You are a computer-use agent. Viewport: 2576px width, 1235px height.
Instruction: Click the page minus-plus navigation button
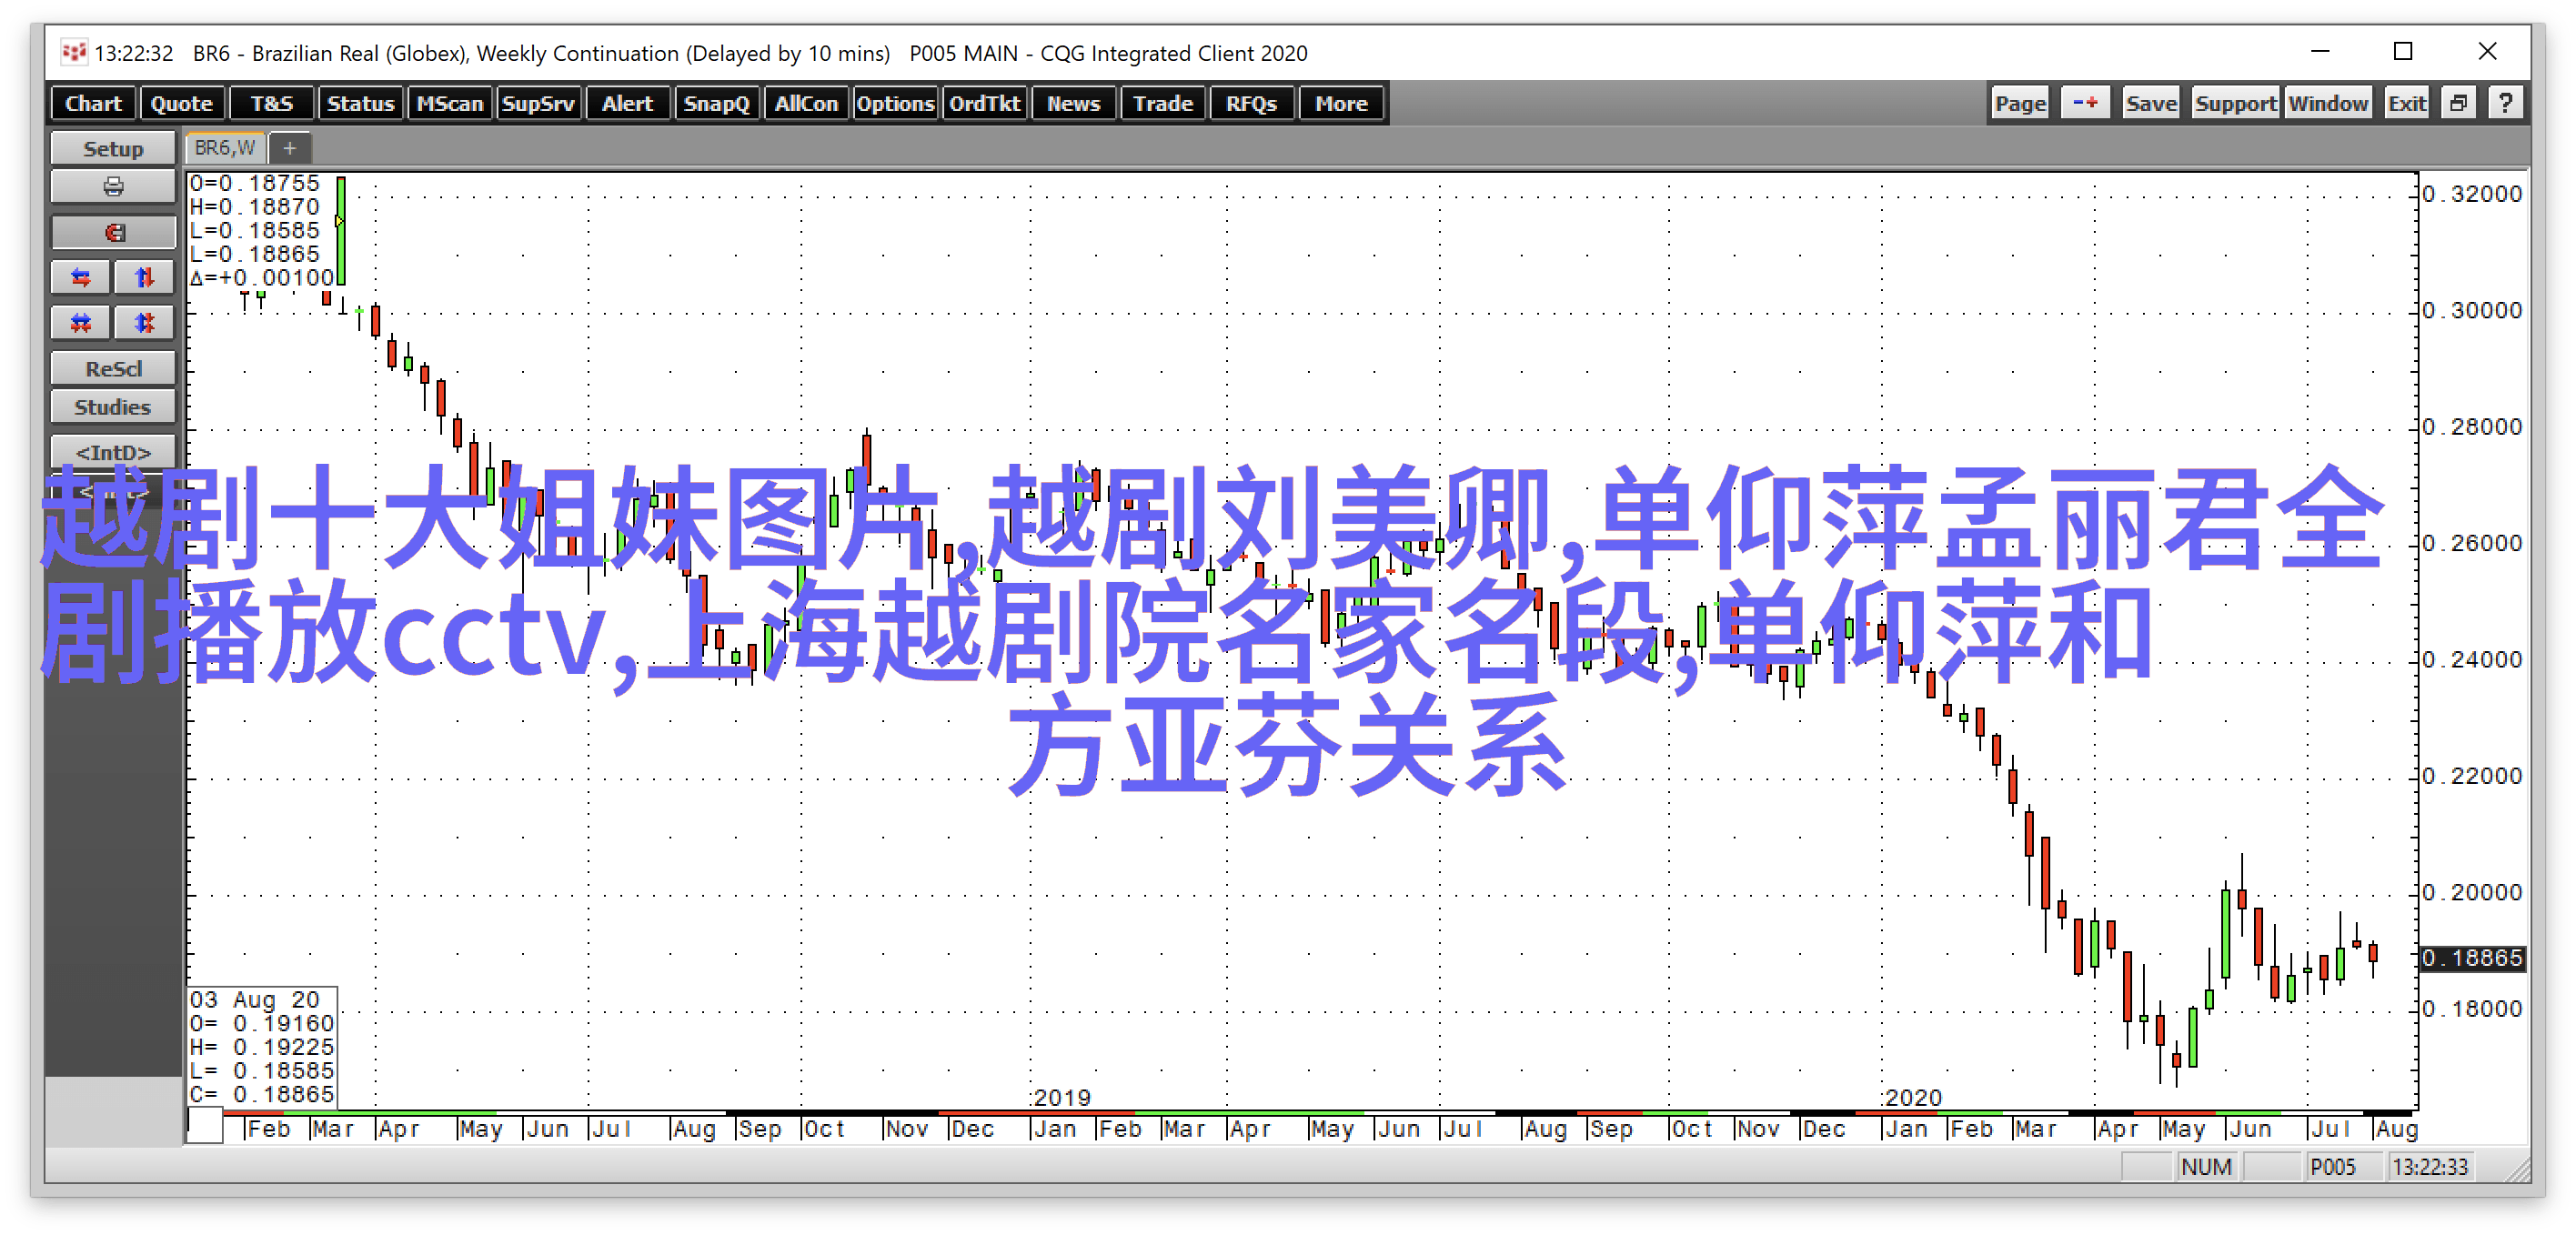[x=2085, y=103]
